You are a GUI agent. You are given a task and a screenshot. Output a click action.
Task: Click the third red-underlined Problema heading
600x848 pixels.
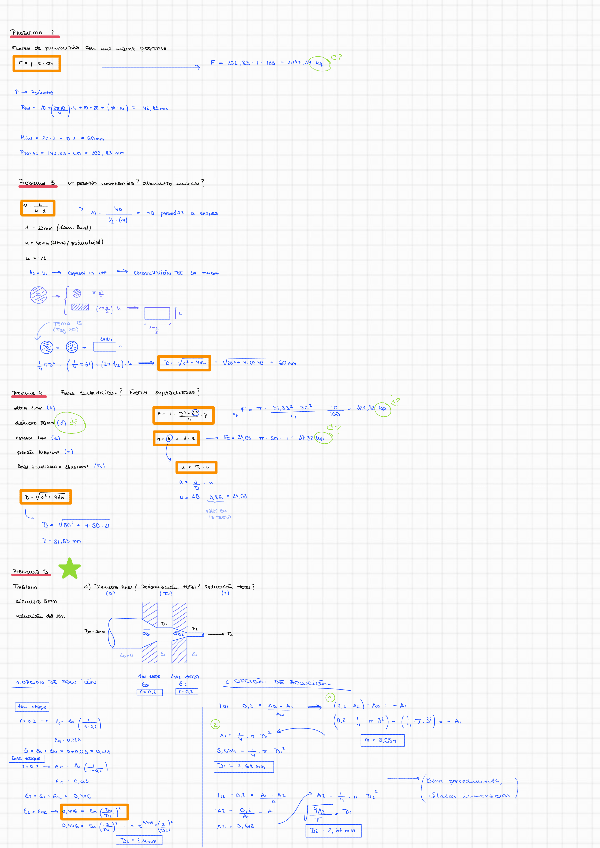click(x=29, y=393)
